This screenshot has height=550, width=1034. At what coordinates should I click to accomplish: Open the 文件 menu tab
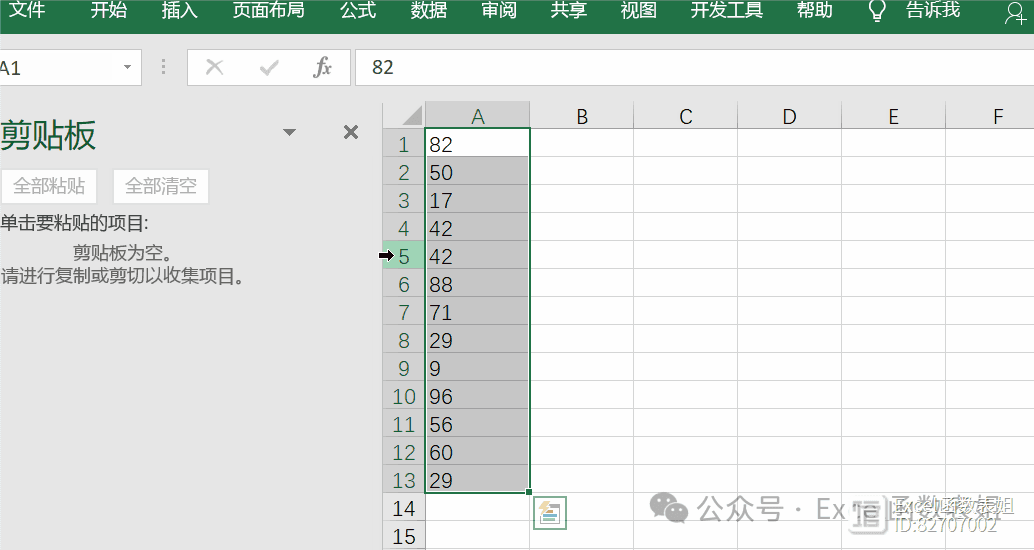pyautogui.click(x=27, y=10)
